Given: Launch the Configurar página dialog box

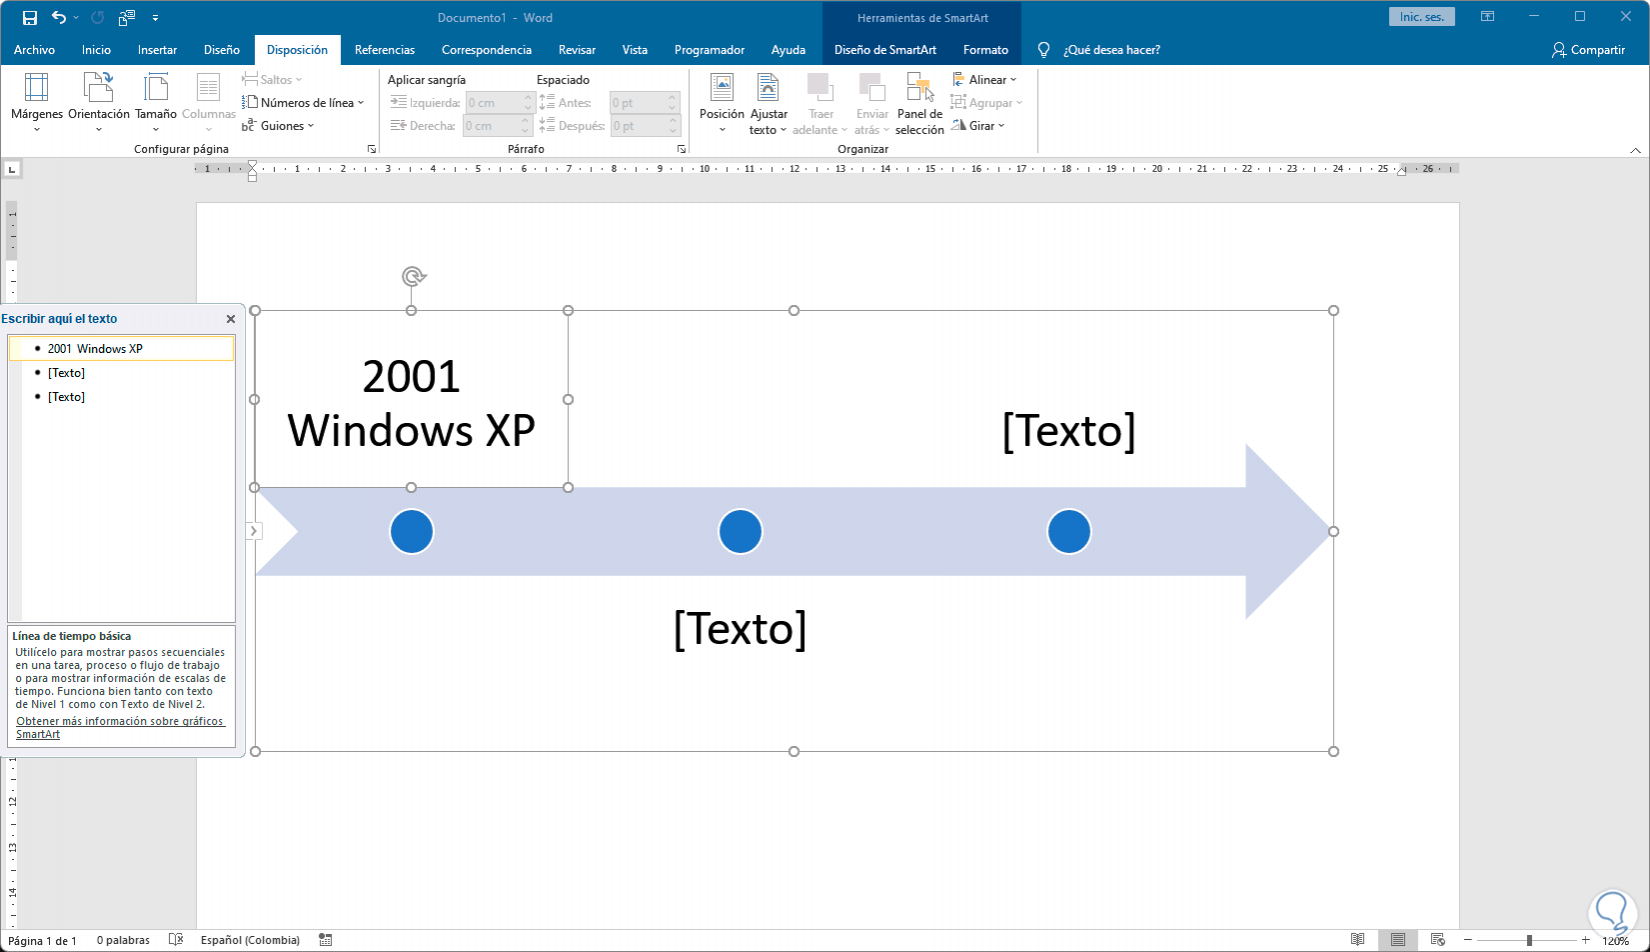Looking at the screenshot, I should tap(372, 149).
